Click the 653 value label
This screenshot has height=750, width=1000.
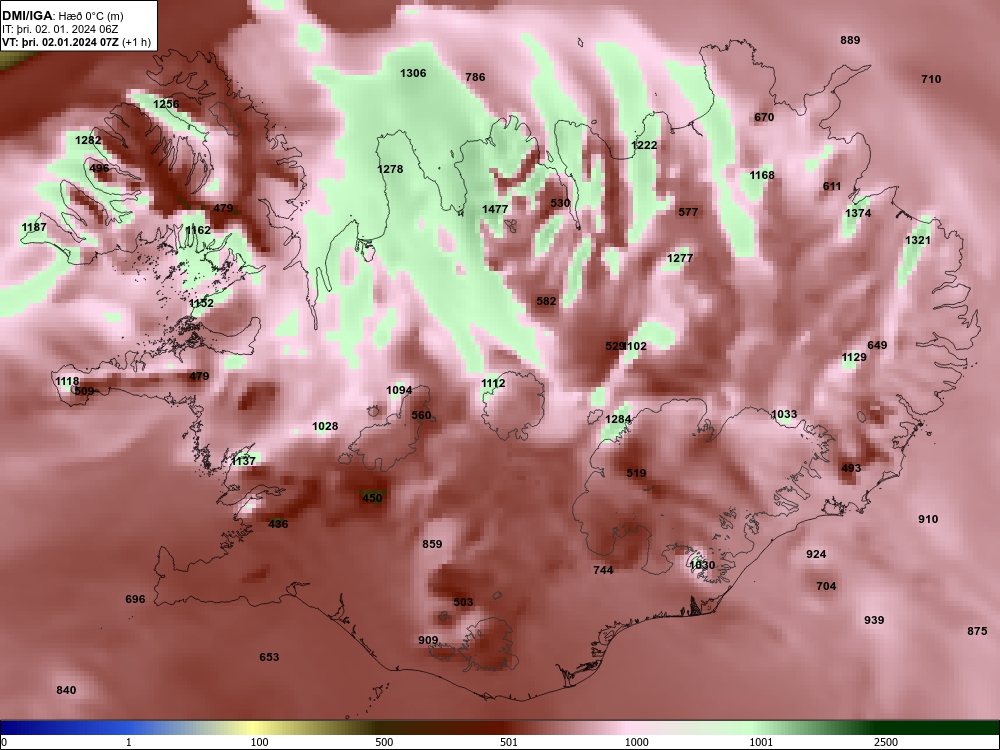point(269,657)
